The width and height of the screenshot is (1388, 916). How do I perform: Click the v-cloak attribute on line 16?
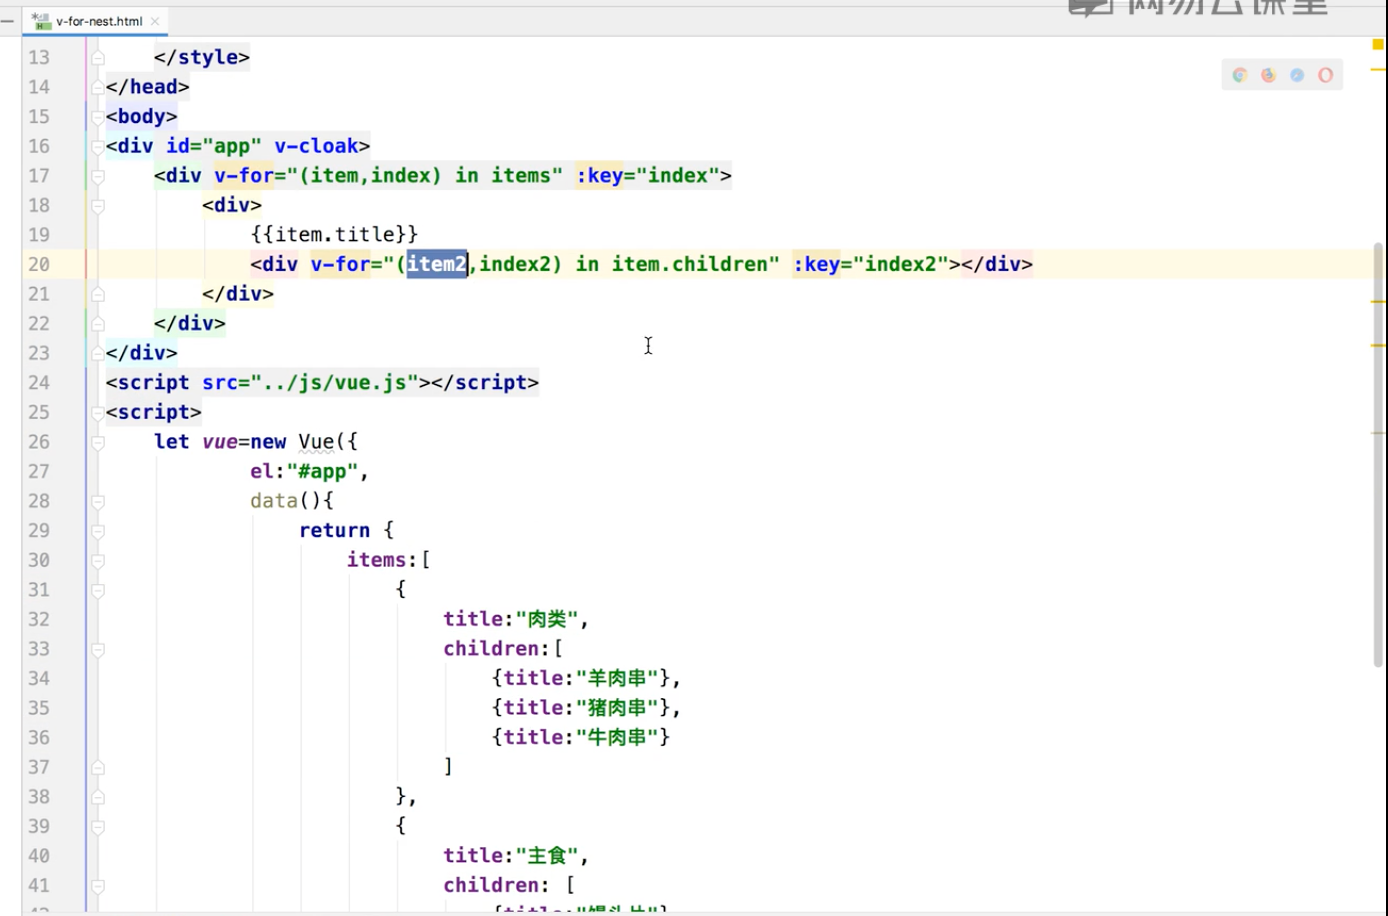tap(316, 146)
